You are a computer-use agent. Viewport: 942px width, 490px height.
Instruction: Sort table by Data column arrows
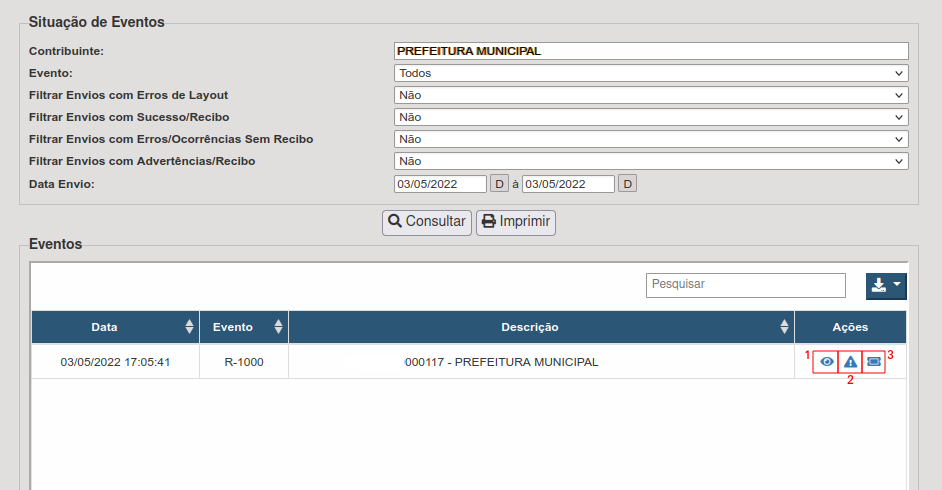tap(189, 327)
